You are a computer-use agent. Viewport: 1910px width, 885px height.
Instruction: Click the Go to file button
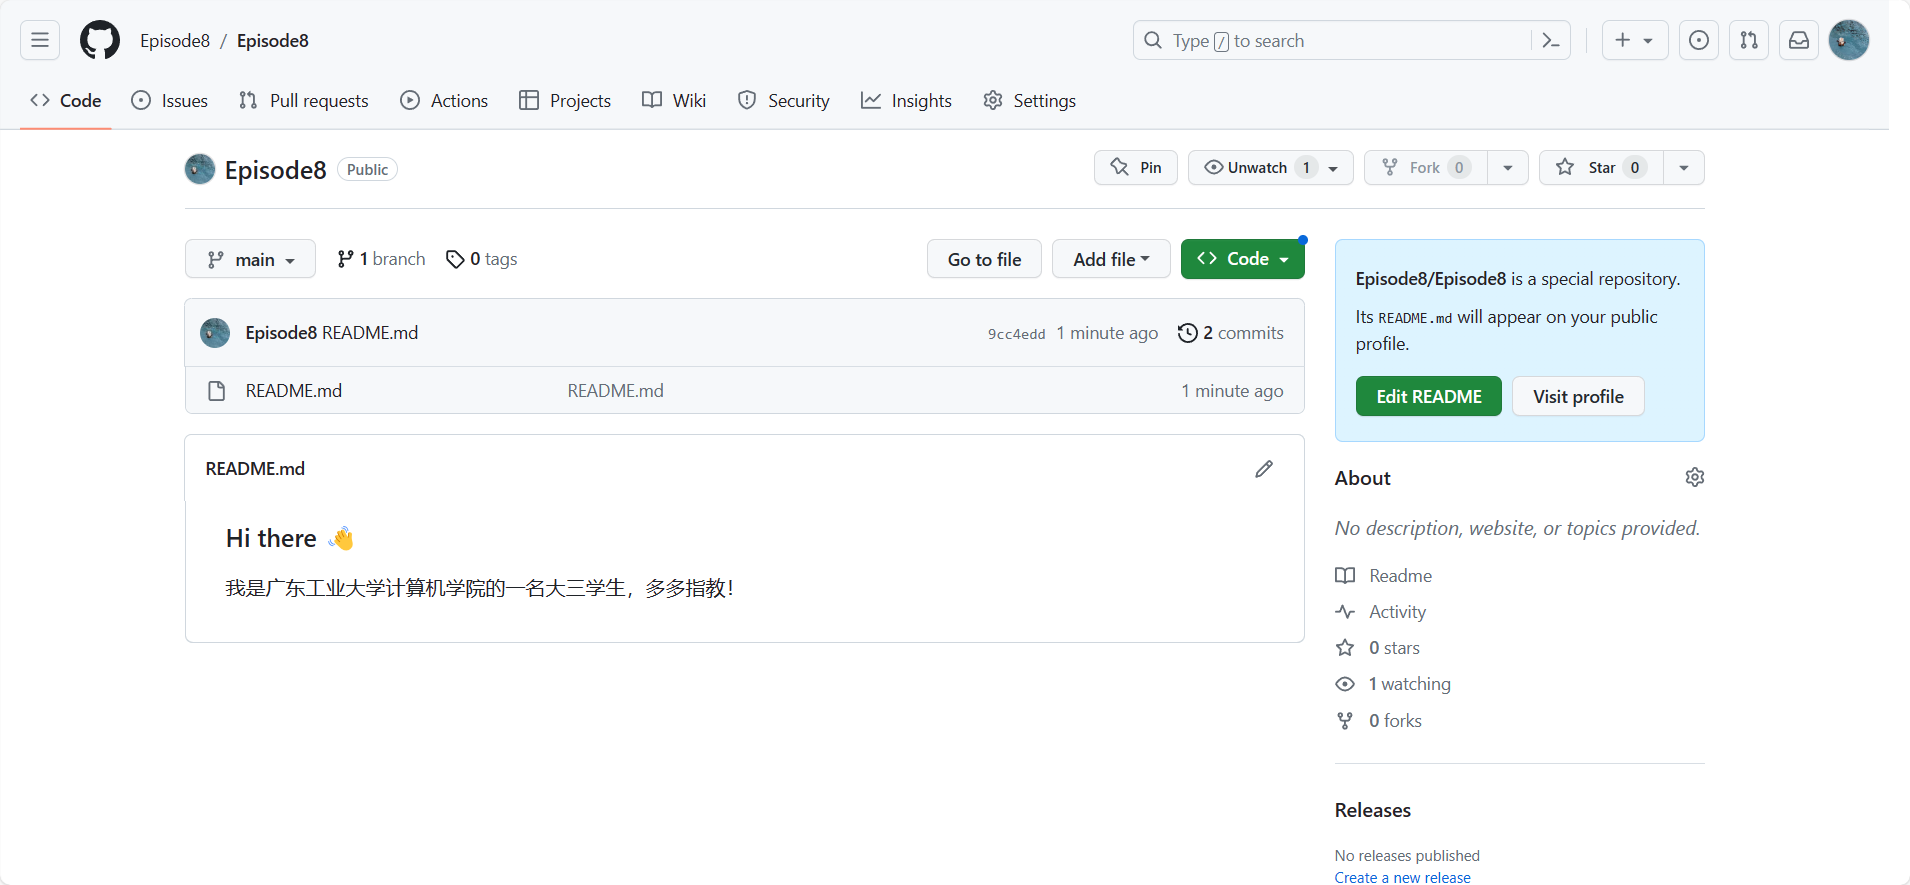[x=984, y=259]
